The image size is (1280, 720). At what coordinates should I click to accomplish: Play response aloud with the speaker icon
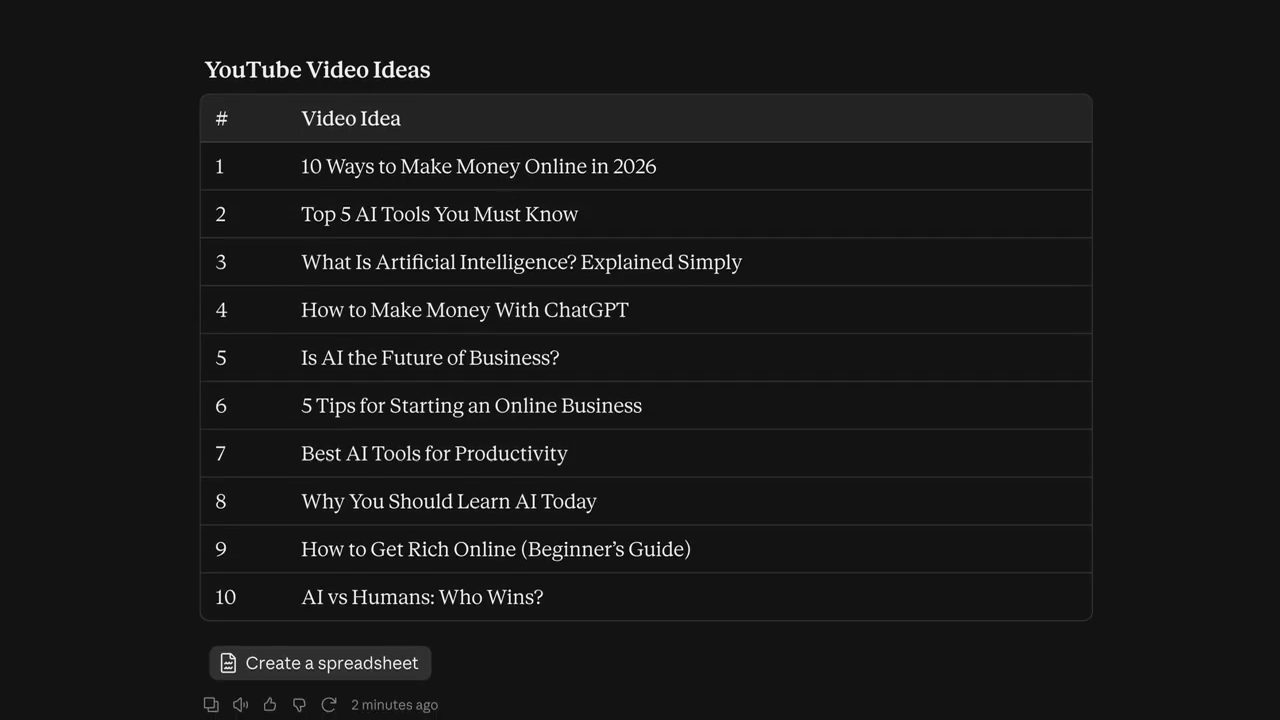pyautogui.click(x=240, y=705)
